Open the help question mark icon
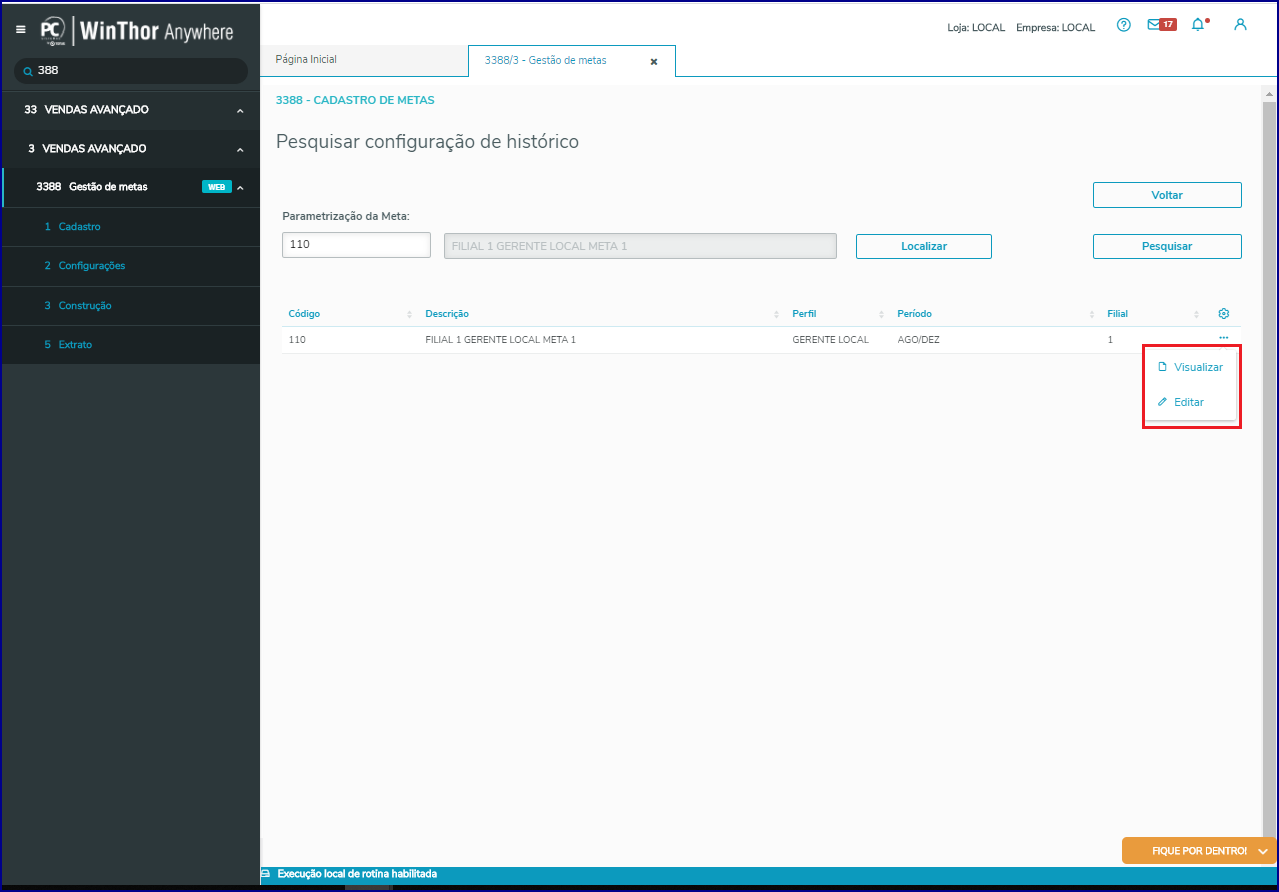Viewport: 1279px width, 892px height. tap(1123, 25)
